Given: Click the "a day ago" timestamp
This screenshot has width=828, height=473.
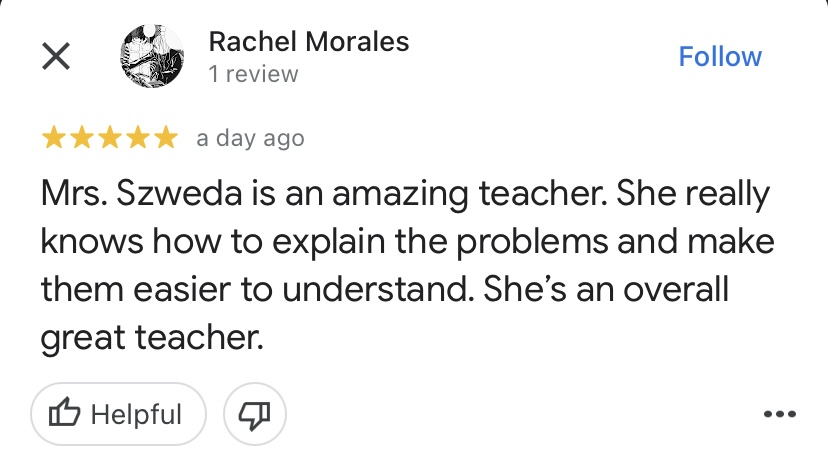Looking at the screenshot, I should 250,138.
